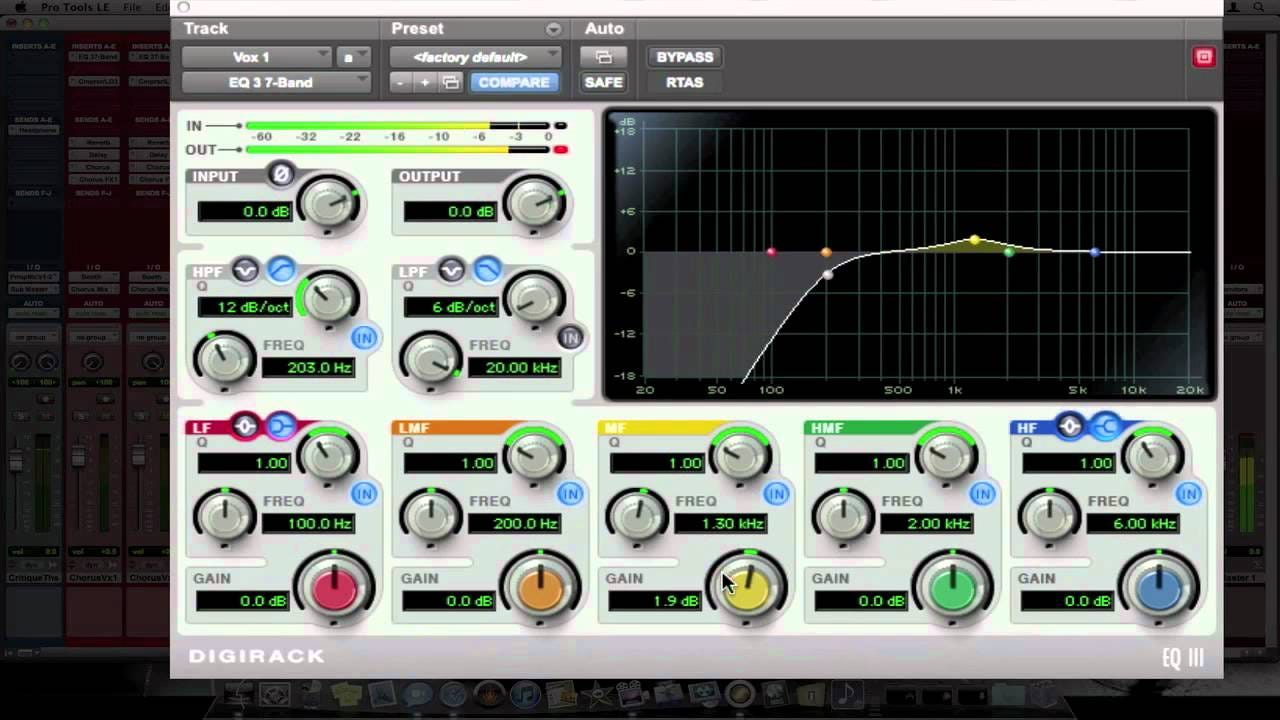Viewport: 1280px width, 720px height.
Task: Invert phase with the INPUT Ø button
Action: (x=281, y=174)
